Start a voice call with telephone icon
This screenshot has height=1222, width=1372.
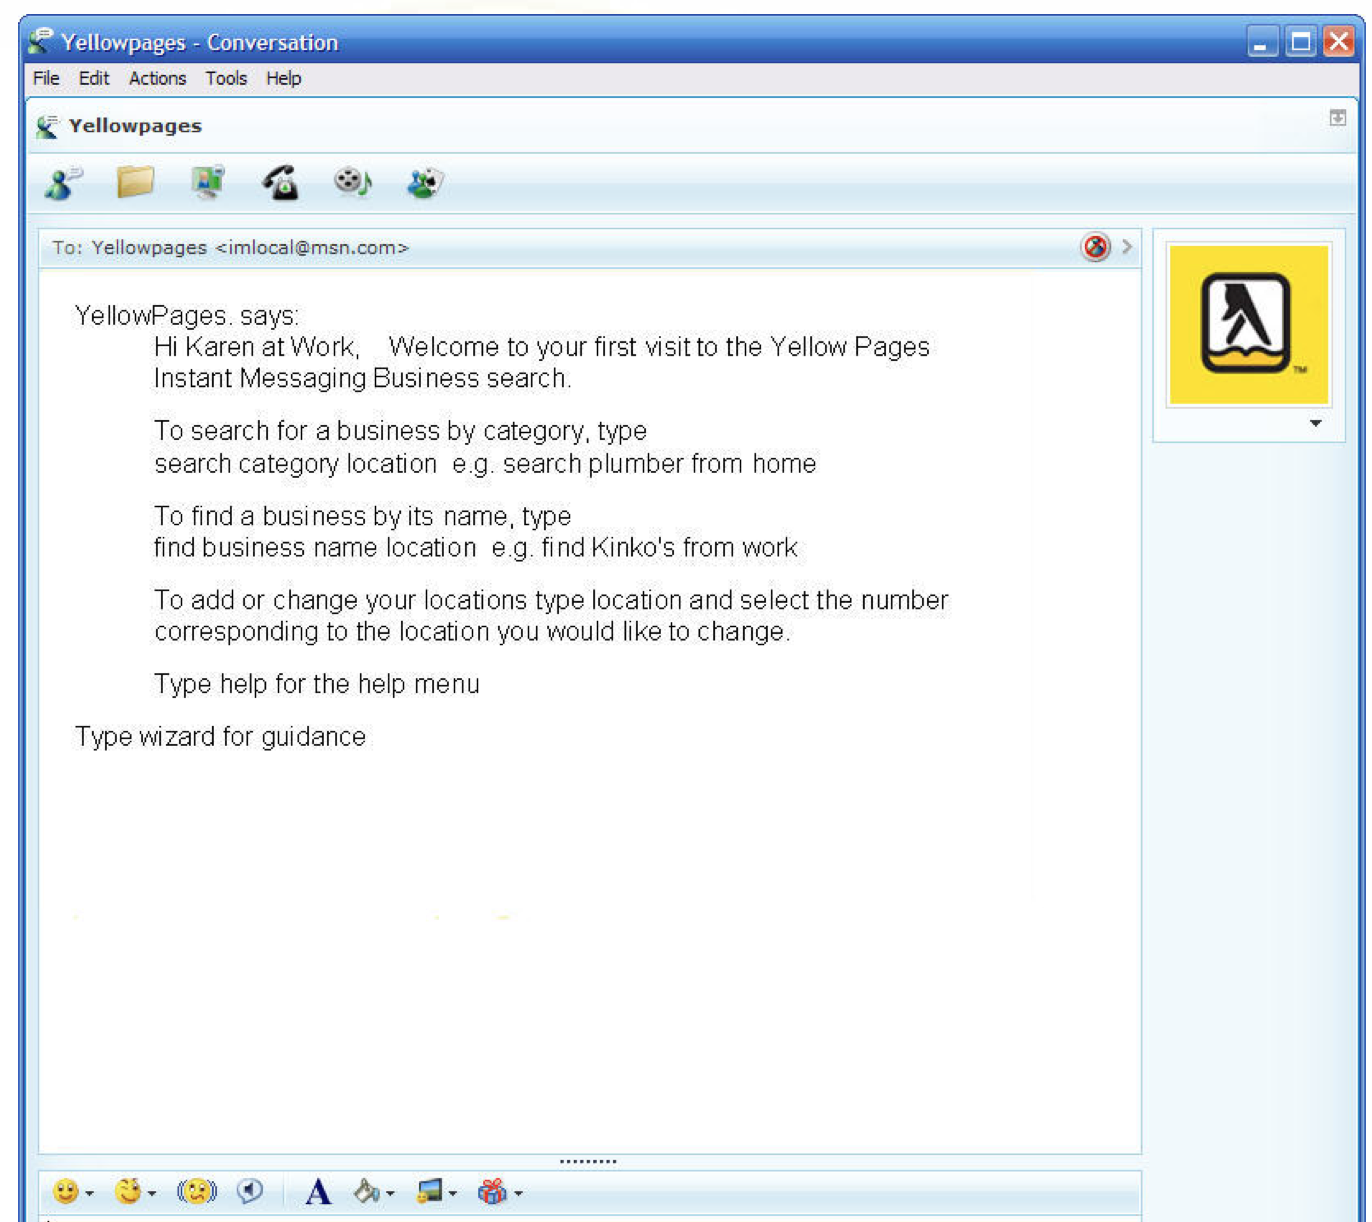(x=281, y=183)
